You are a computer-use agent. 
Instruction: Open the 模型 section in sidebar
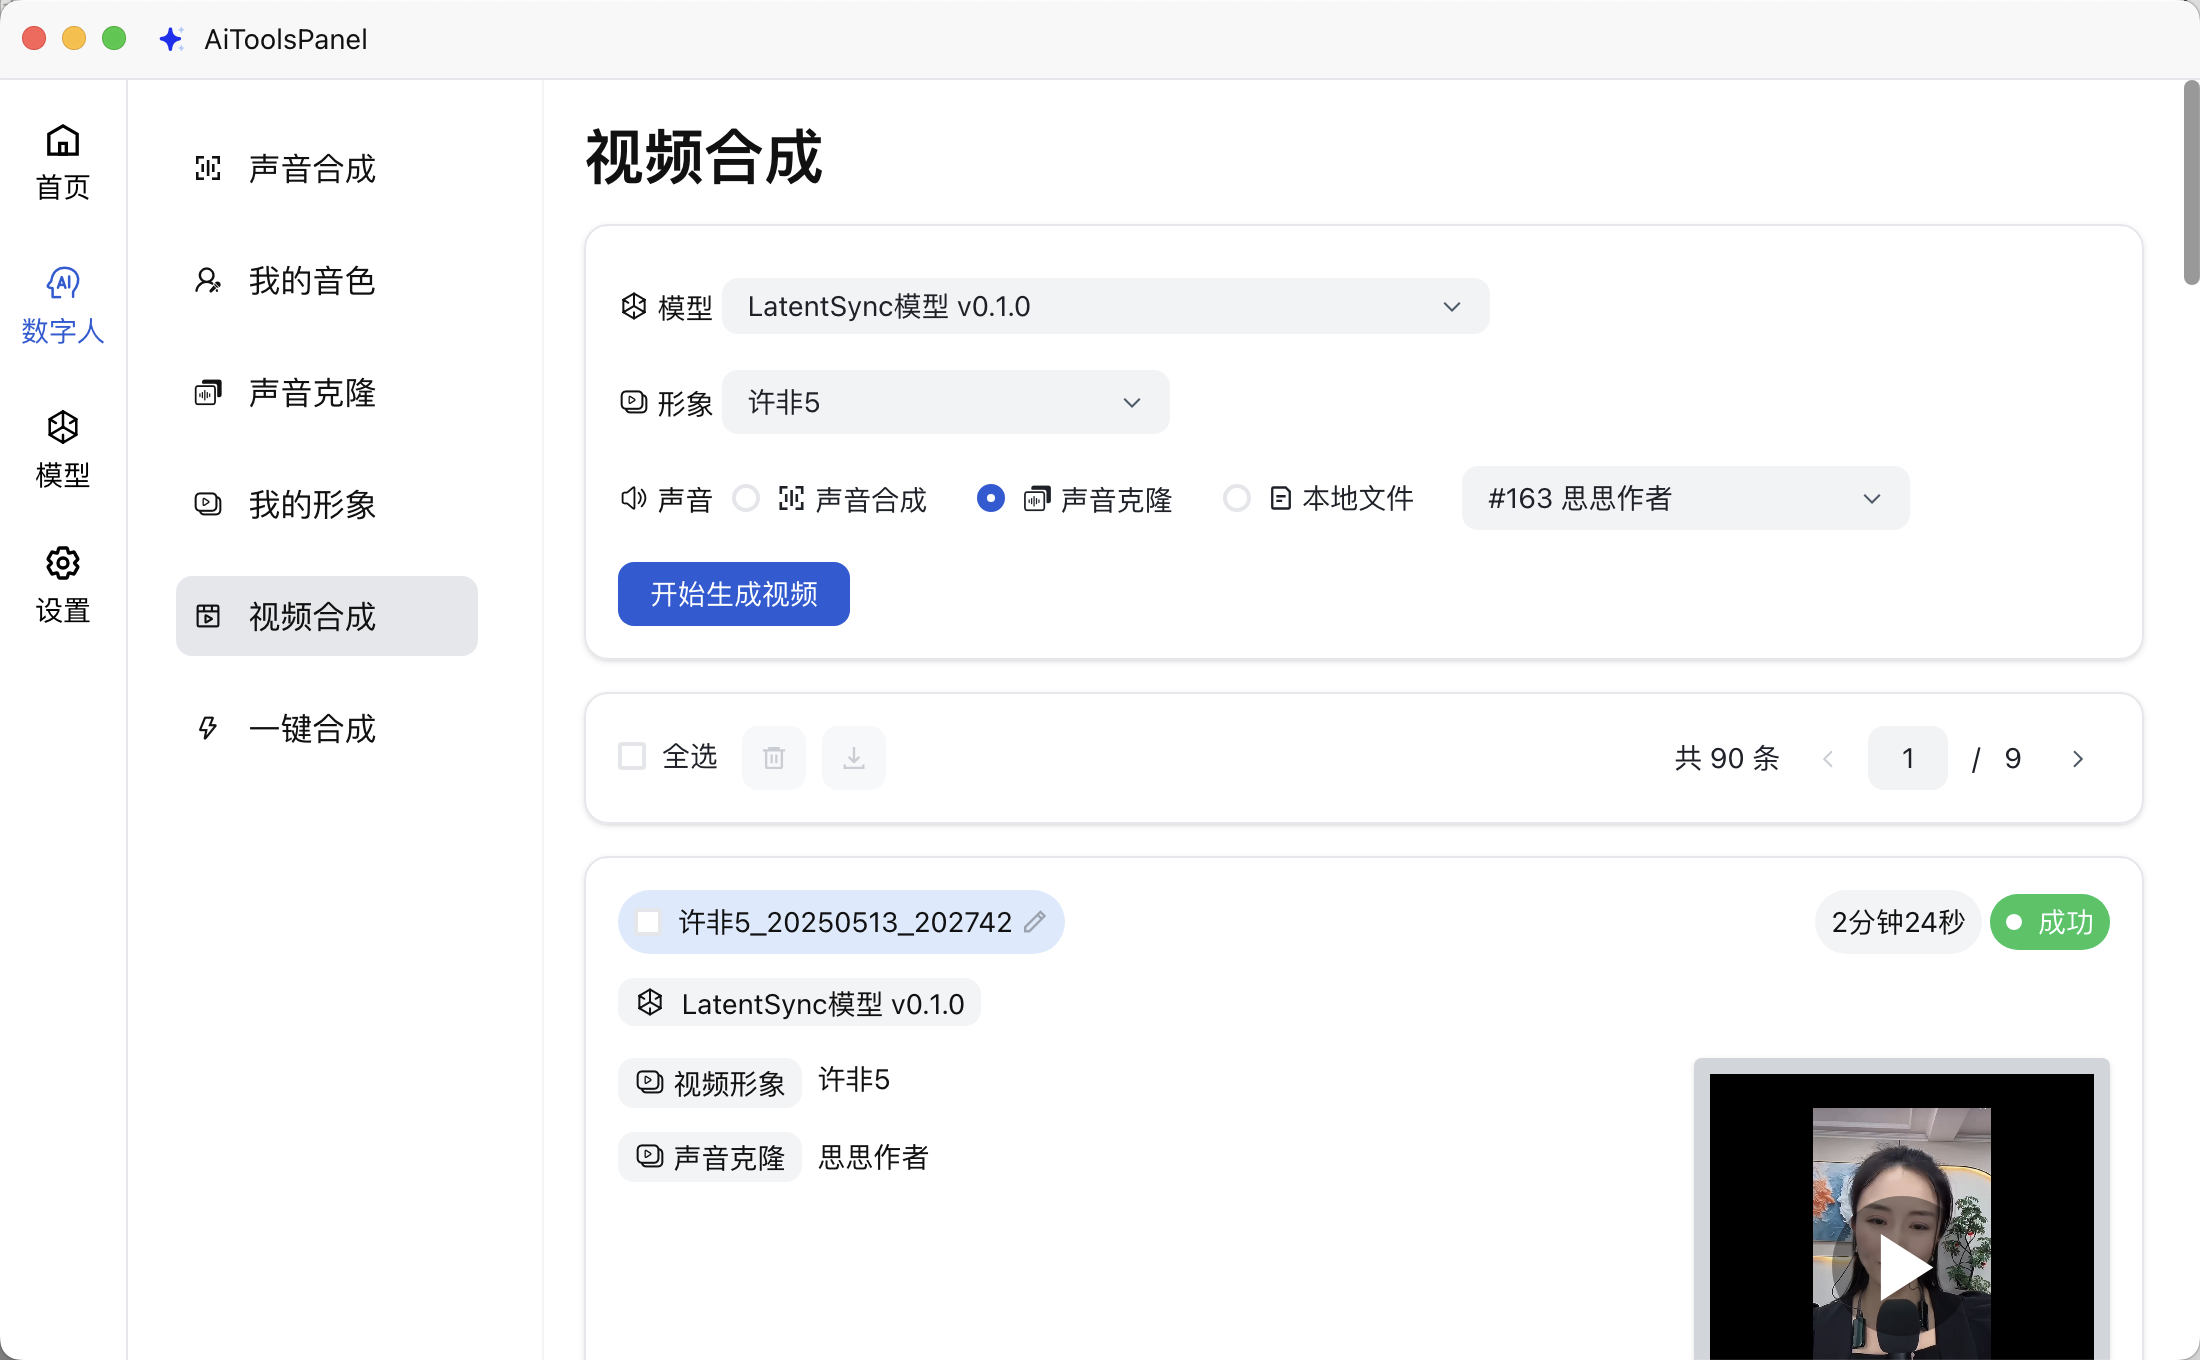[63, 450]
